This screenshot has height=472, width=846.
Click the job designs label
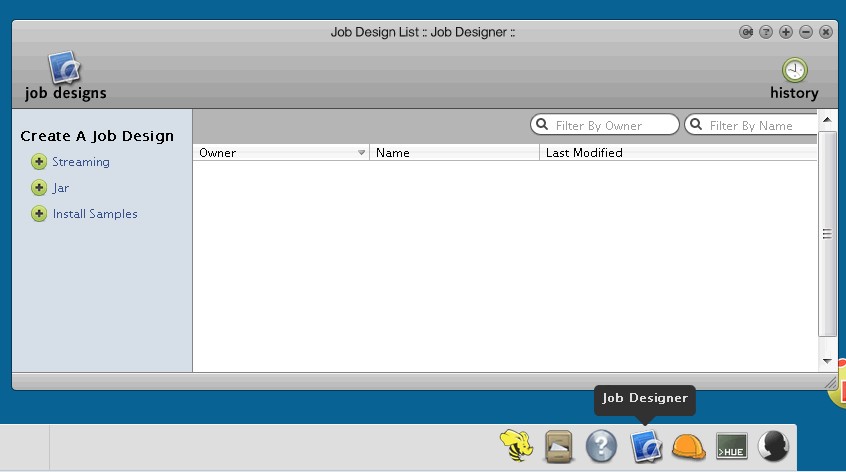tap(65, 93)
